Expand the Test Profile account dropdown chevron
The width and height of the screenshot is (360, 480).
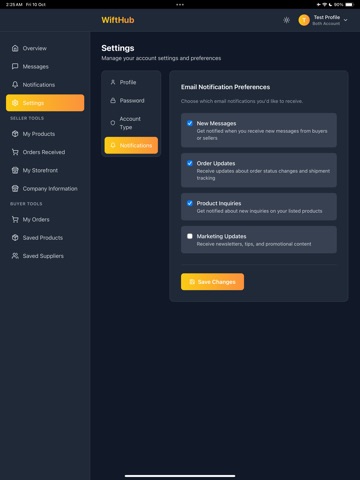(x=346, y=20)
